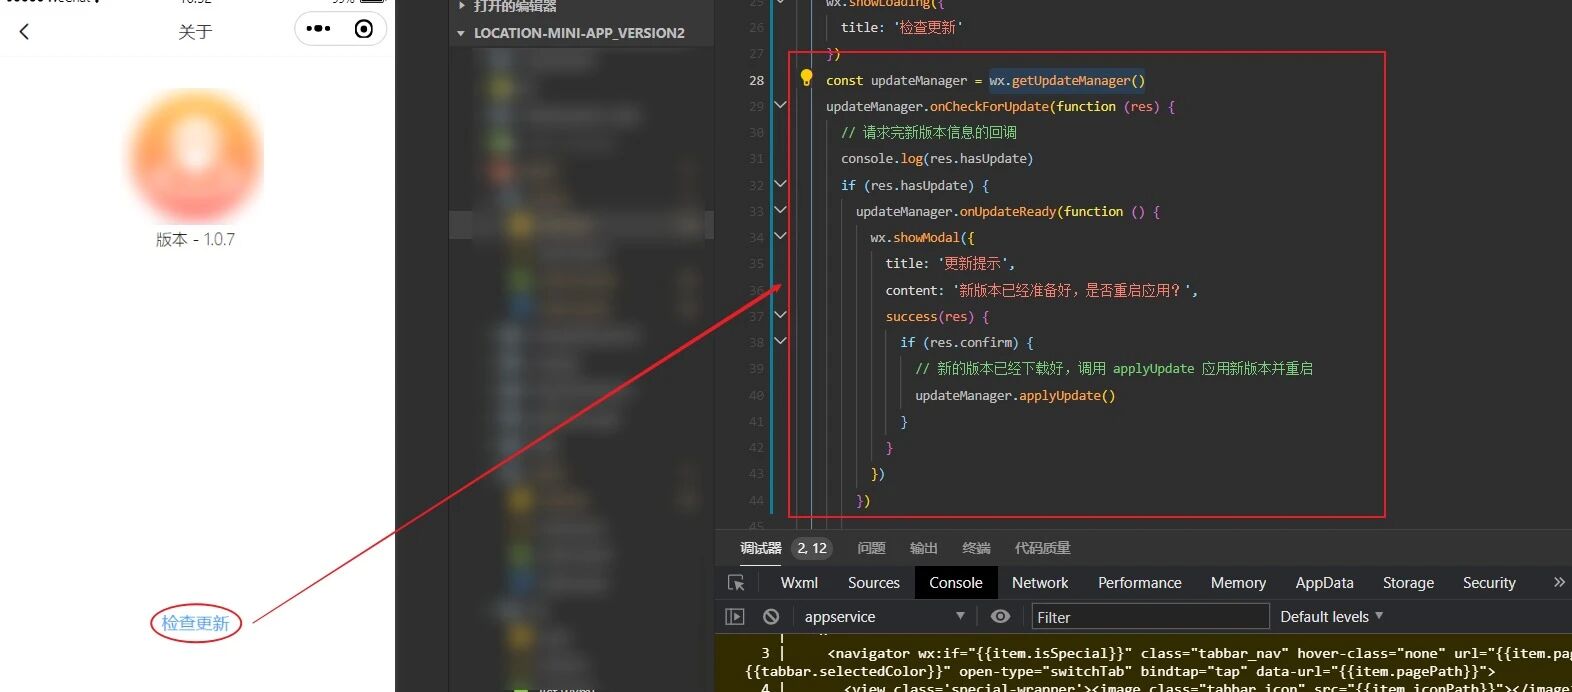
Task: Open the appservice context dropdown
Action: pos(884,617)
